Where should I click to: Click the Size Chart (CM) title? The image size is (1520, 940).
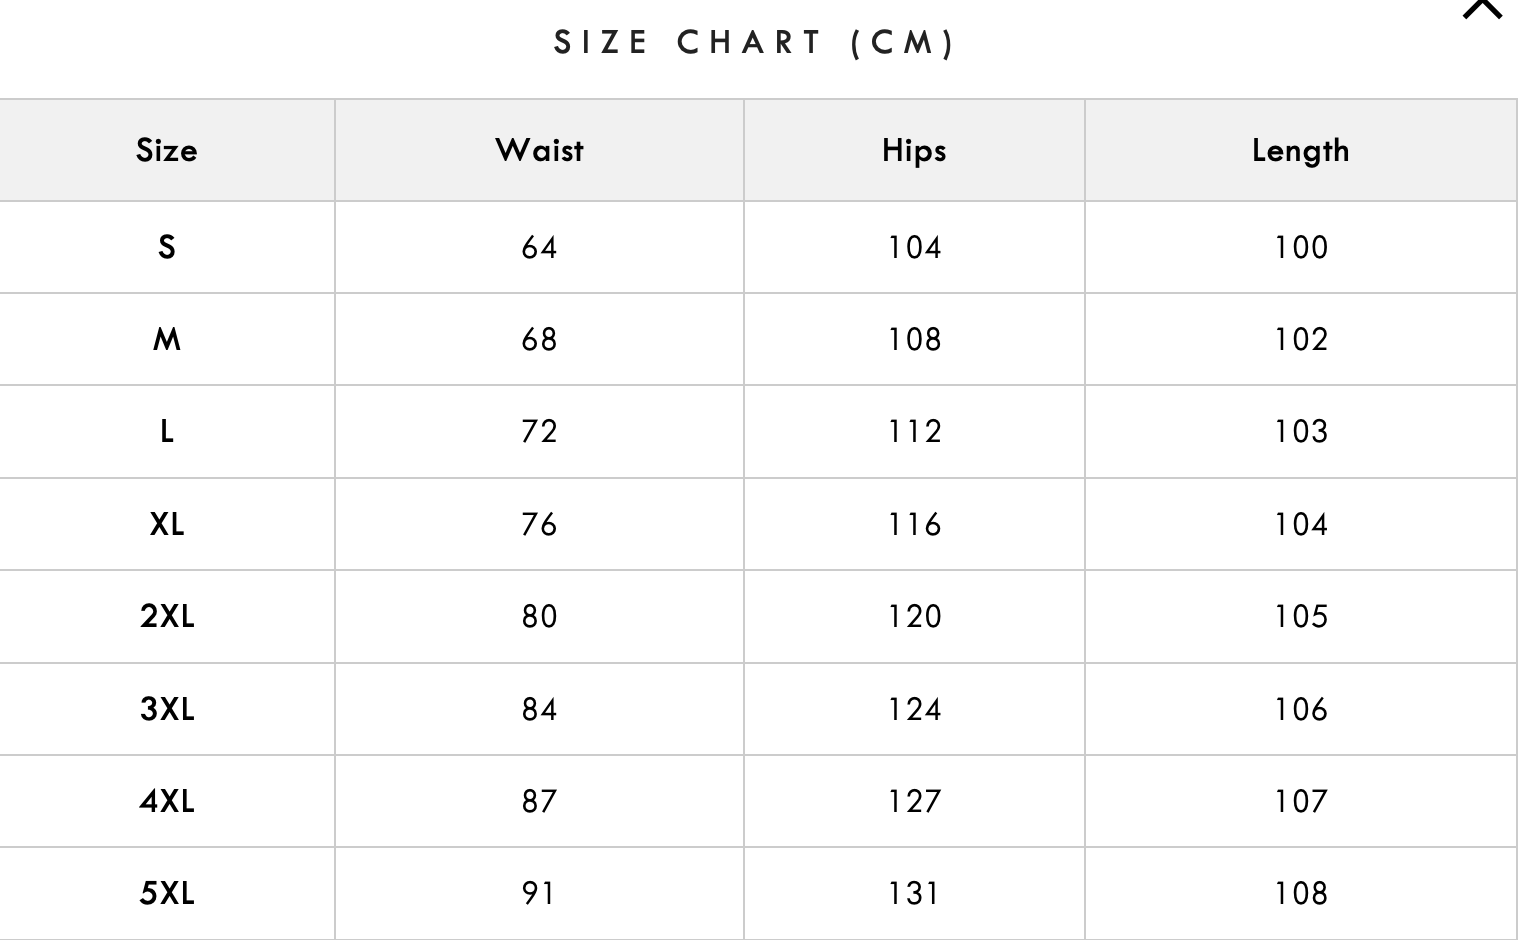[755, 43]
